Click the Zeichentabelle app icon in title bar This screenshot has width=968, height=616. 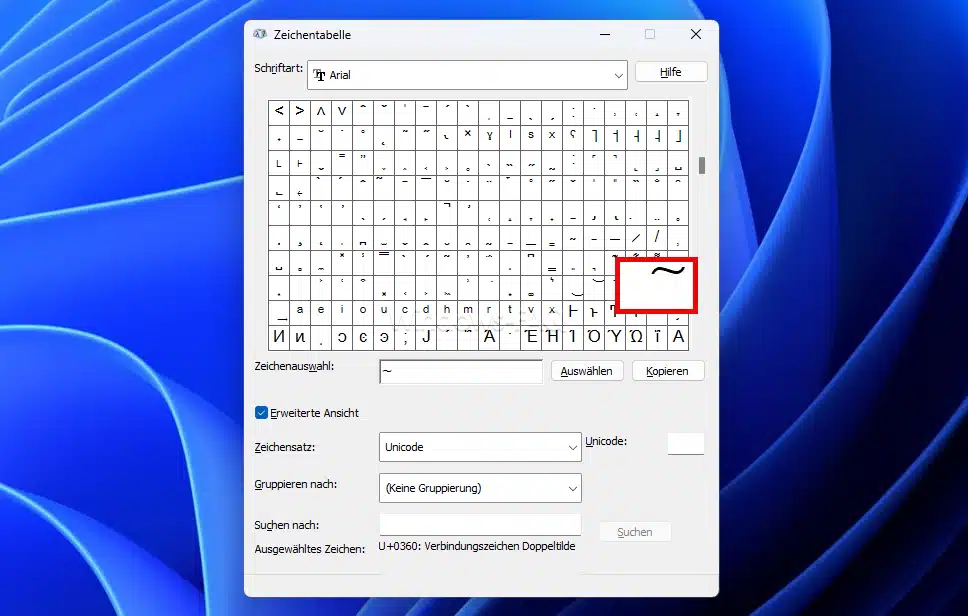click(x=260, y=35)
